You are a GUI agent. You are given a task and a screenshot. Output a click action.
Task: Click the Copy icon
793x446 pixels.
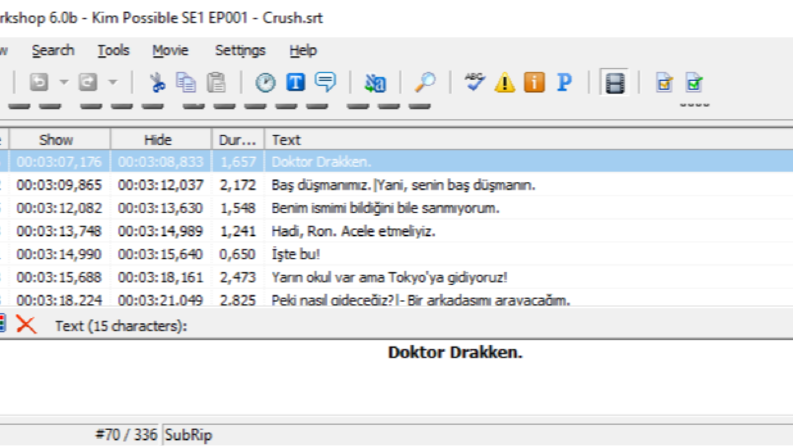[186, 82]
